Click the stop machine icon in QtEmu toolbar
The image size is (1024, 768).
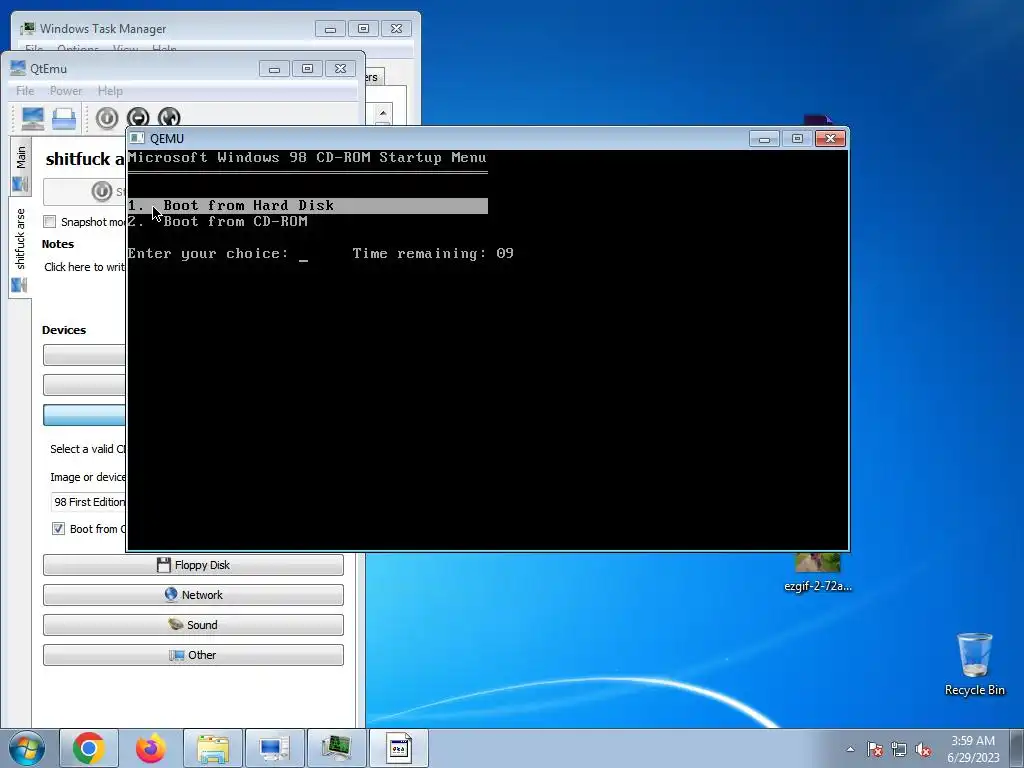tap(138, 118)
